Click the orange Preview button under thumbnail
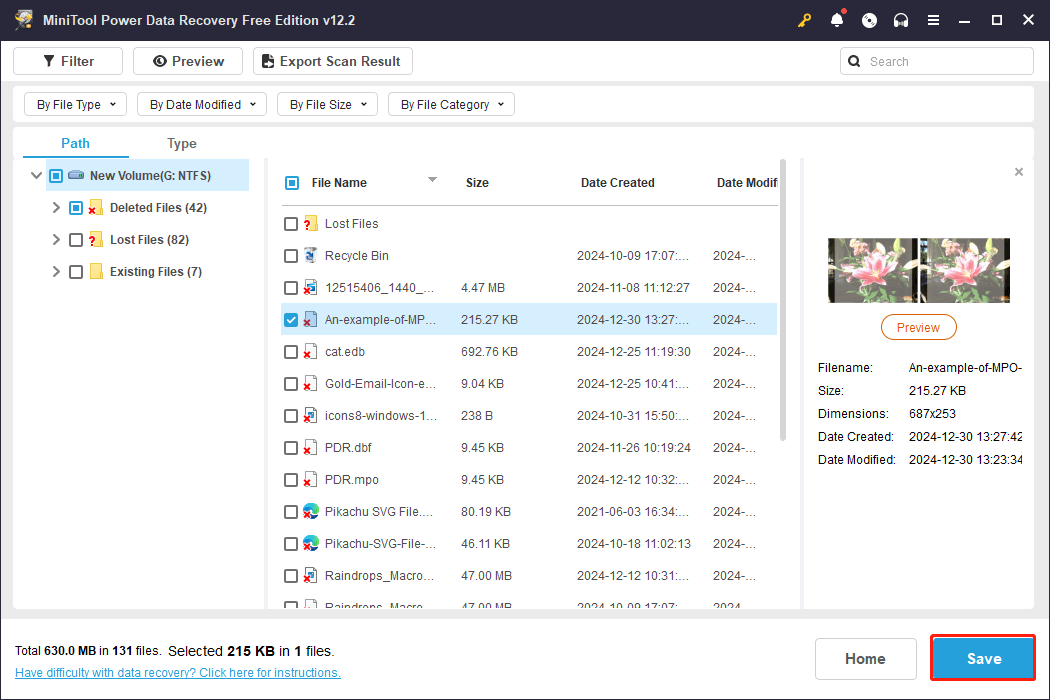 (x=918, y=328)
